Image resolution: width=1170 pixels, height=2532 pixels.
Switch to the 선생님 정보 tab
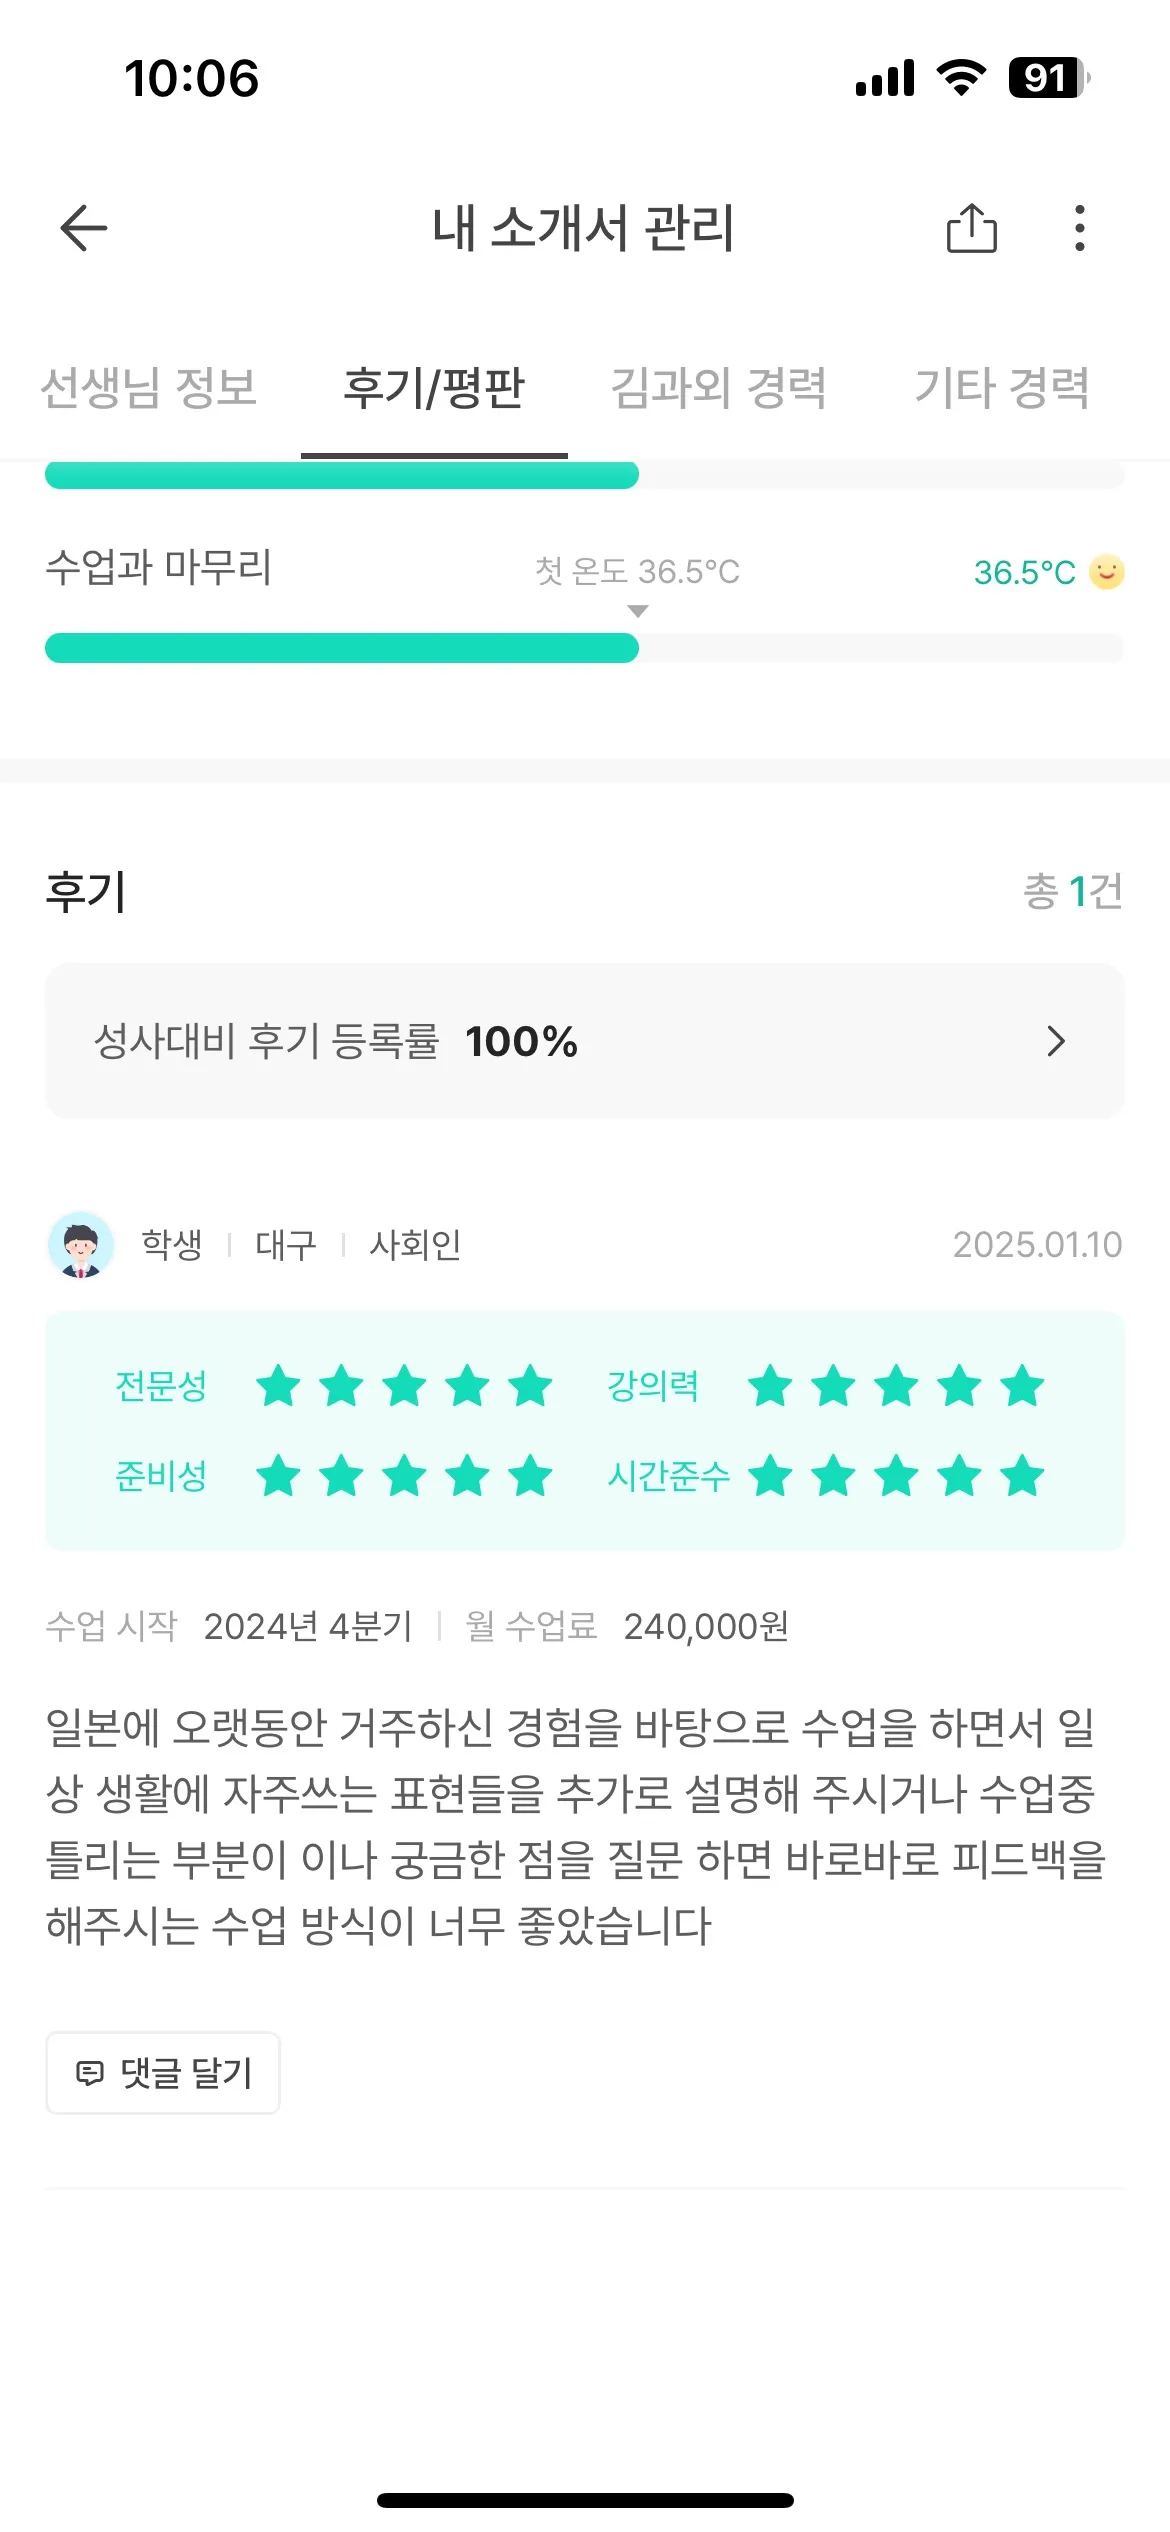coord(149,388)
